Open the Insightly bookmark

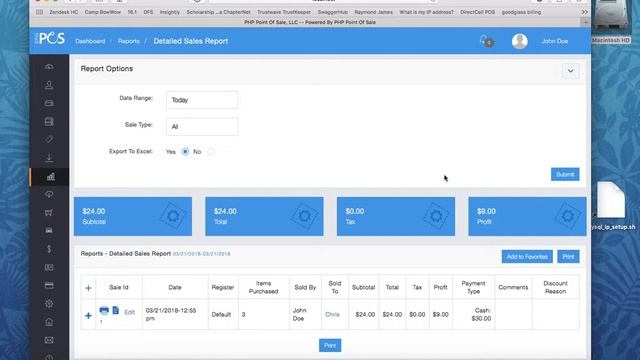[170, 12]
